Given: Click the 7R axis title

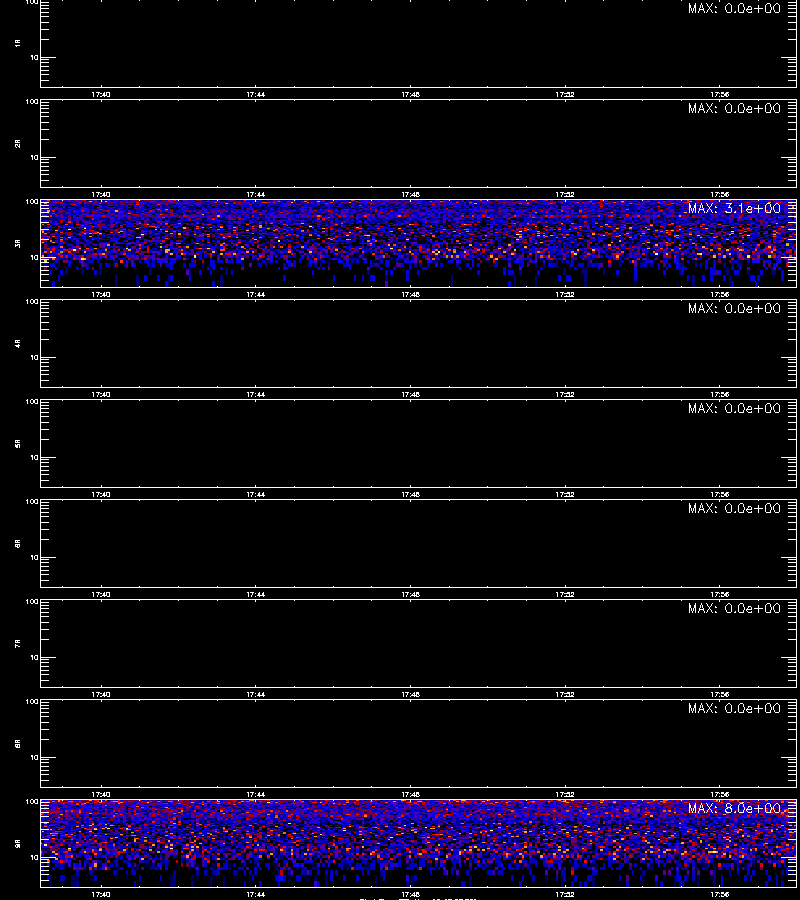Looking at the screenshot, I should click(x=18, y=643).
